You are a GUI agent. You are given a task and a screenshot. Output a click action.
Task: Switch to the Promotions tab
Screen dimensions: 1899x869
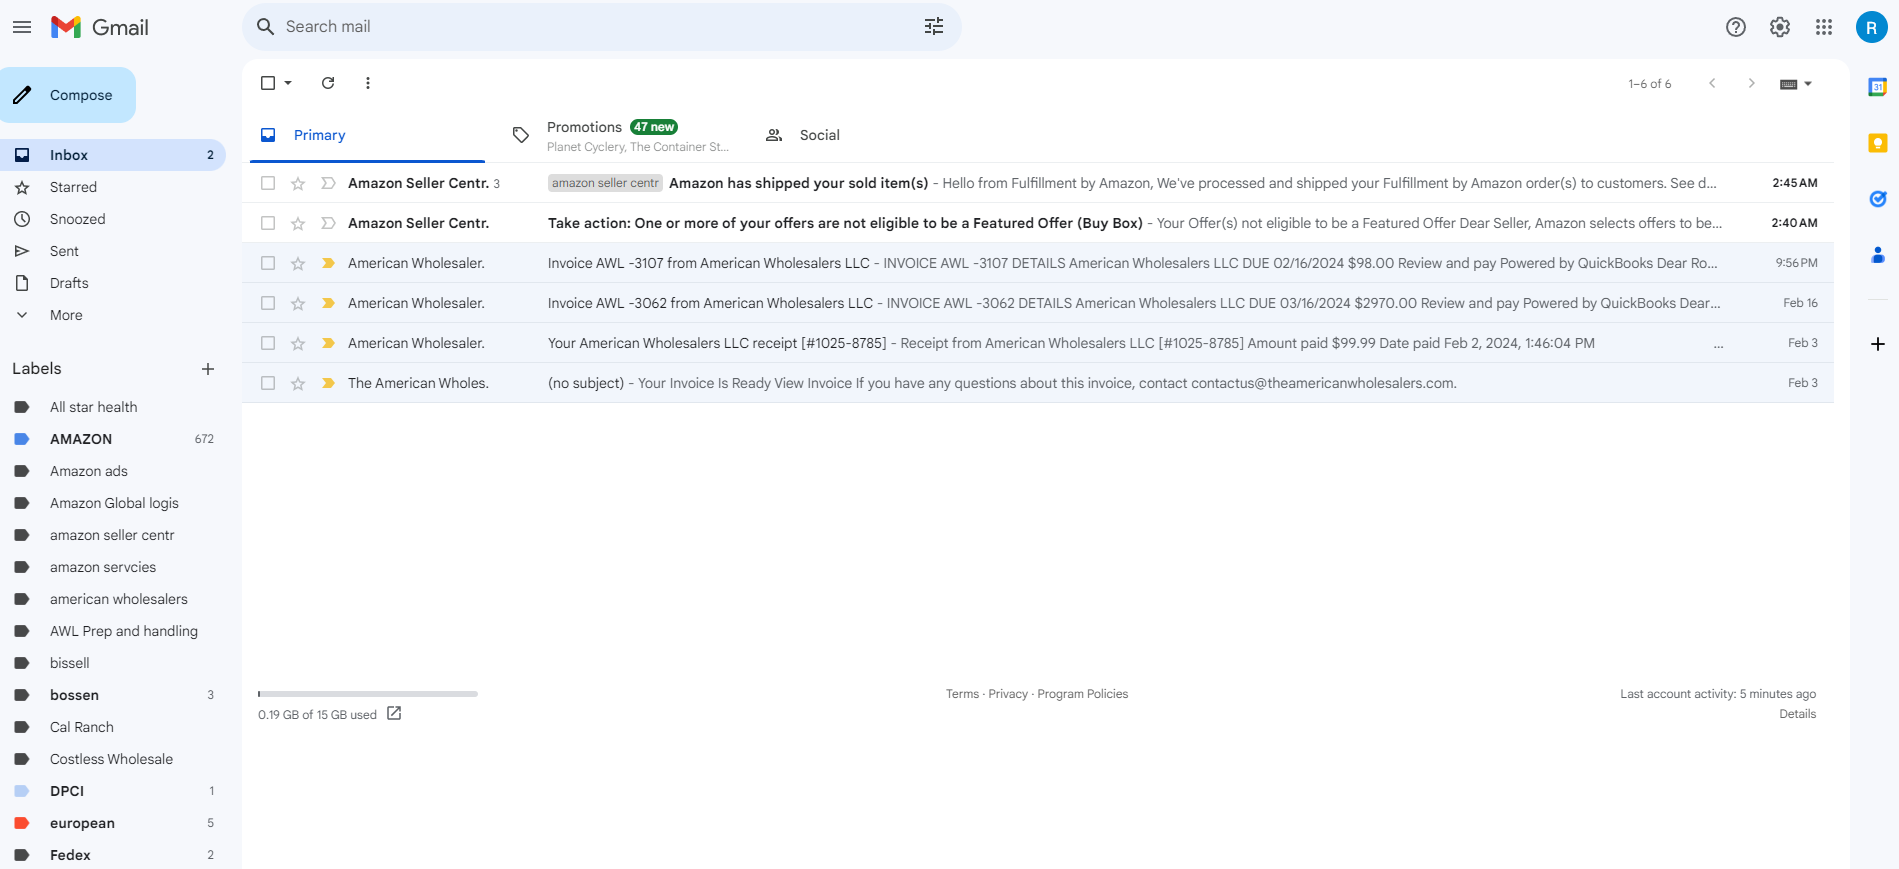620,135
